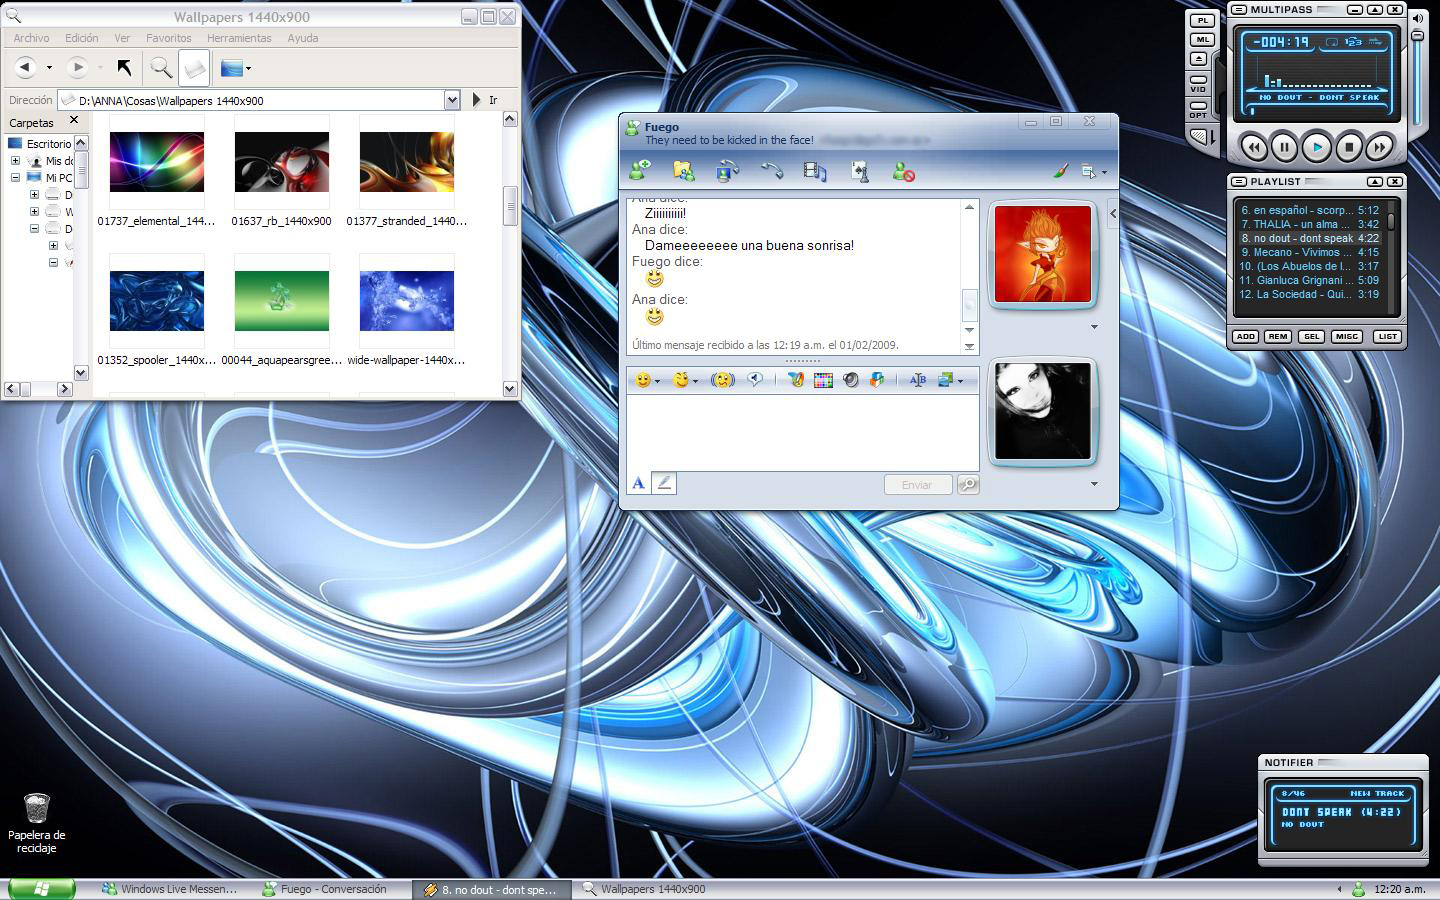Record a voice clip in Messenger
Image resolution: width=1440 pixels, height=900 pixels.
(x=755, y=380)
